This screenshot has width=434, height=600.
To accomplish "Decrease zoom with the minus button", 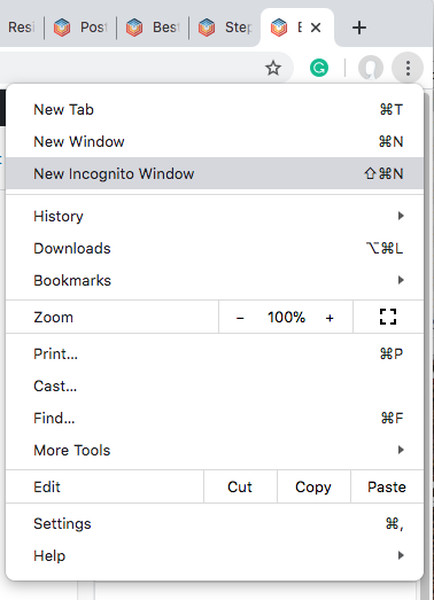I will (240, 318).
